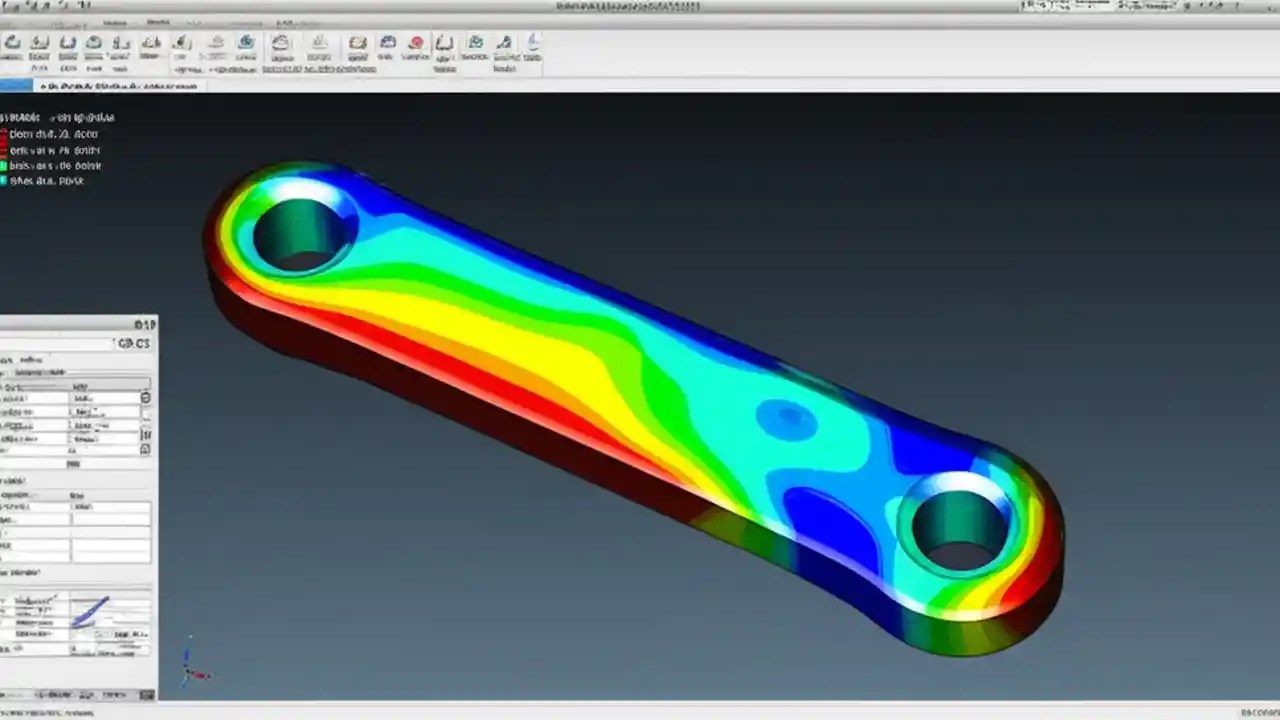
Task: Select the red apply-load toolbar icon
Action: 413,43
